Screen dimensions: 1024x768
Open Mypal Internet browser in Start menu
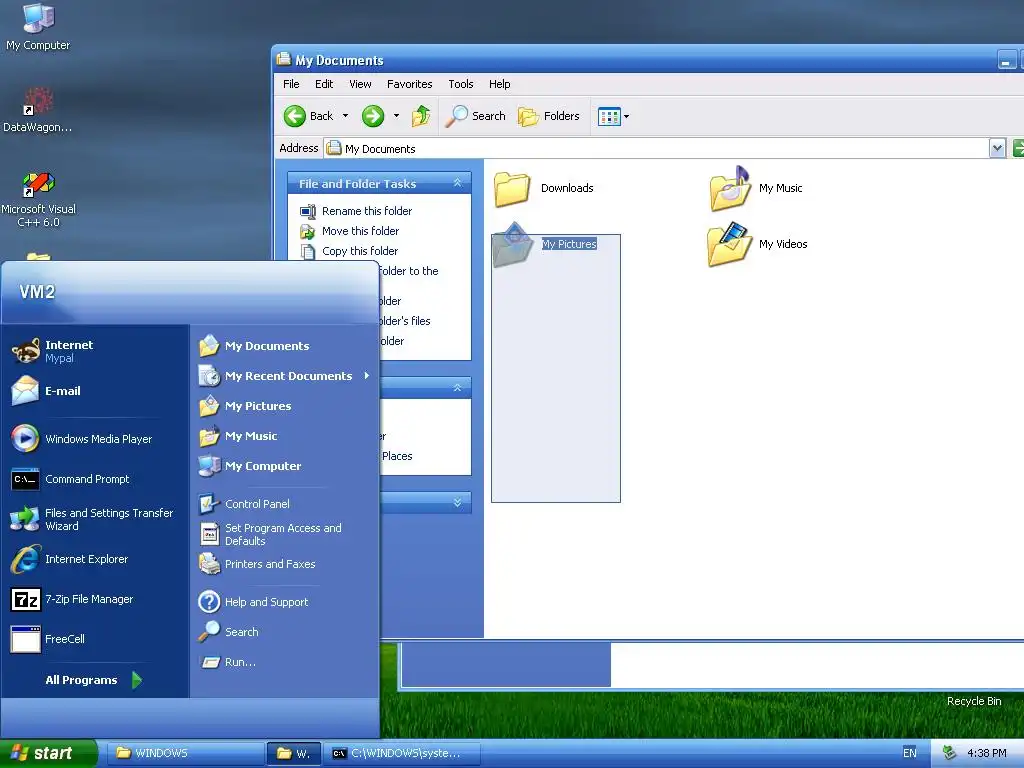coord(52,351)
